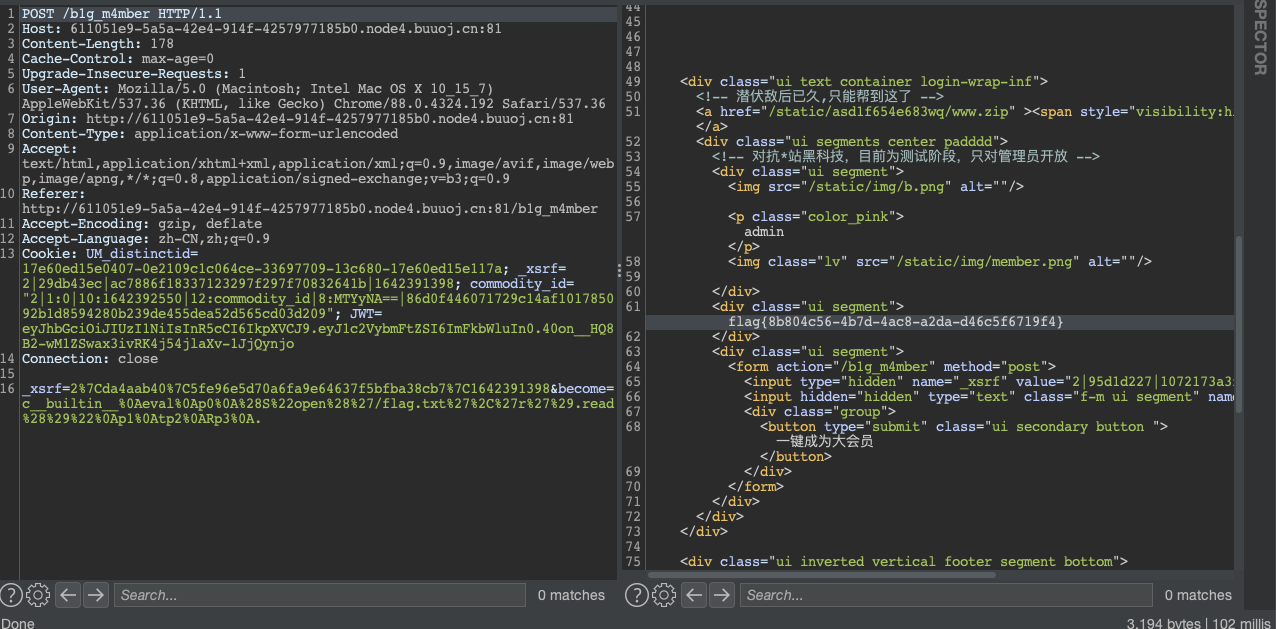Click the 'Content-Length: 178' header
The width and height of the screenshot is (1276, 629).
point(98,44)
